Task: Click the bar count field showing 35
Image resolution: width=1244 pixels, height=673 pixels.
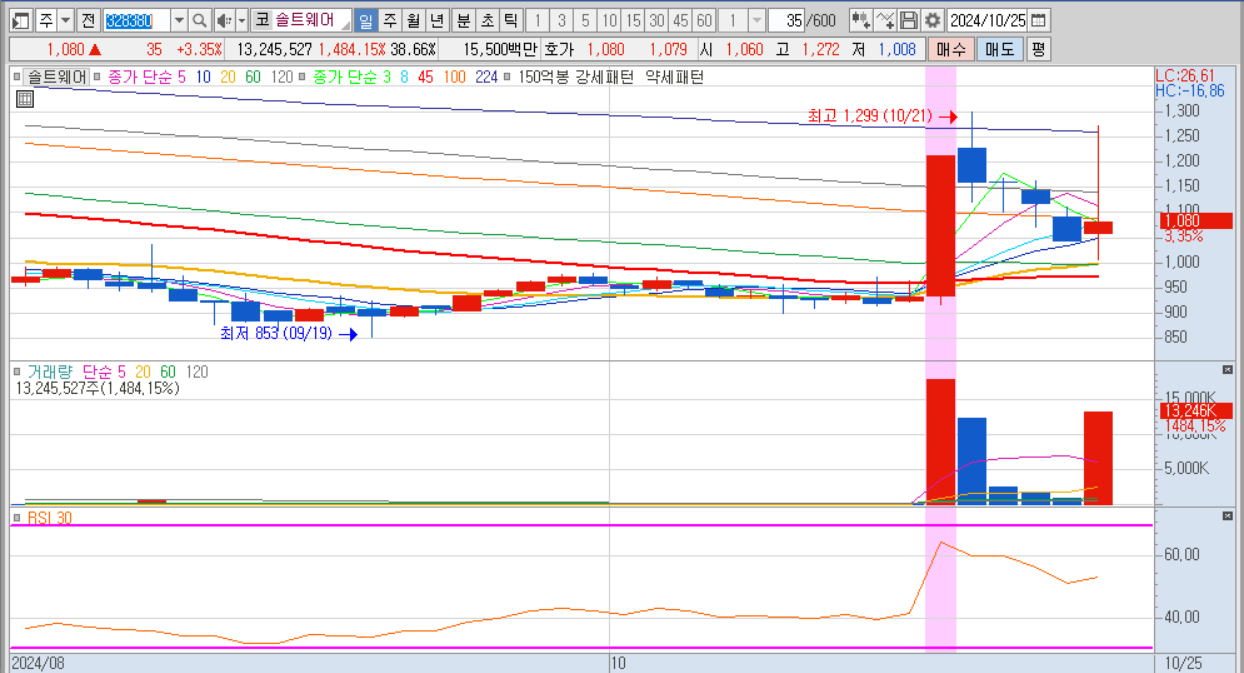Action: pyautogui.click(x=787, y=20)
